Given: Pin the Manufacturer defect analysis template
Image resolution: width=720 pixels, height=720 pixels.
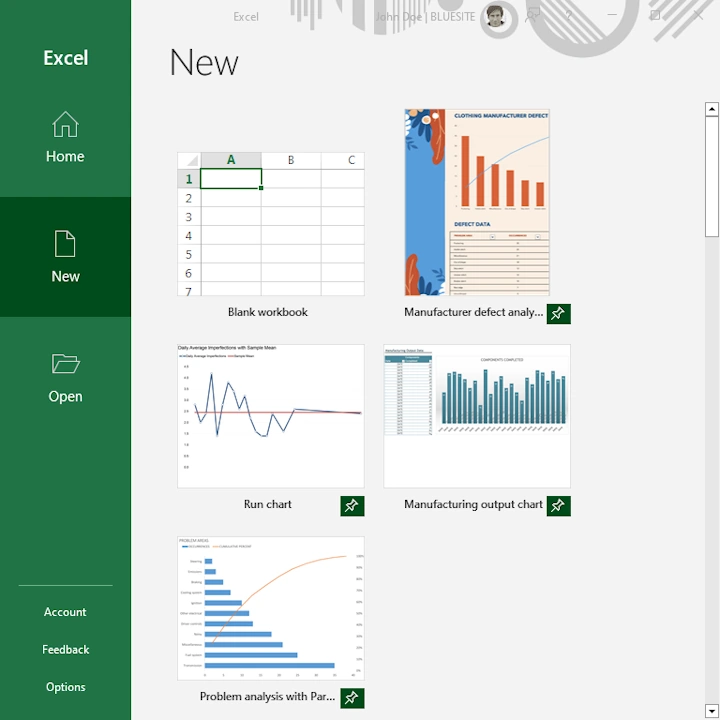Looking at the screenshot, I should (558, 314).
